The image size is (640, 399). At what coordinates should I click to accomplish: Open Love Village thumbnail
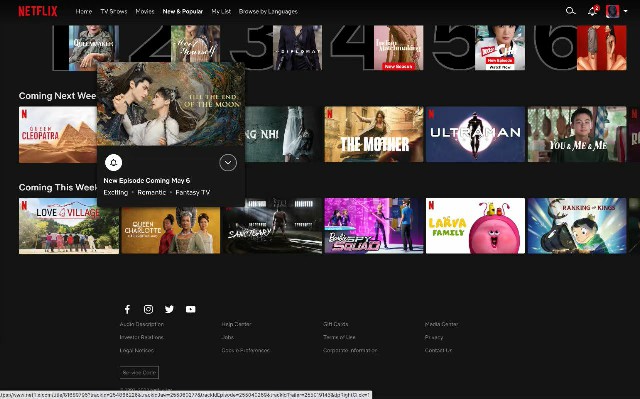tap(69, 226)
